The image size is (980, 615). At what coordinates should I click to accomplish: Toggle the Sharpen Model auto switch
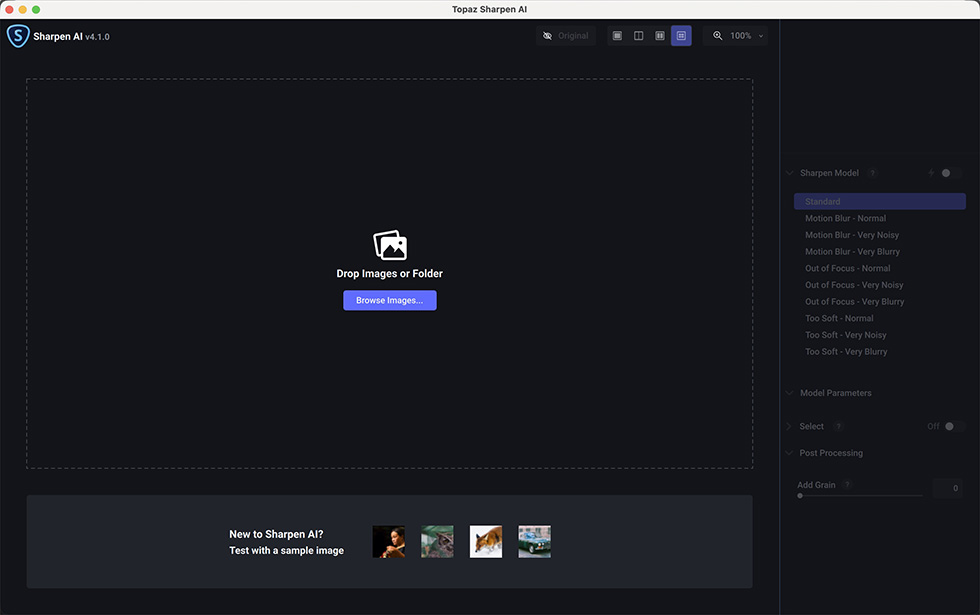tap(951, 173)
